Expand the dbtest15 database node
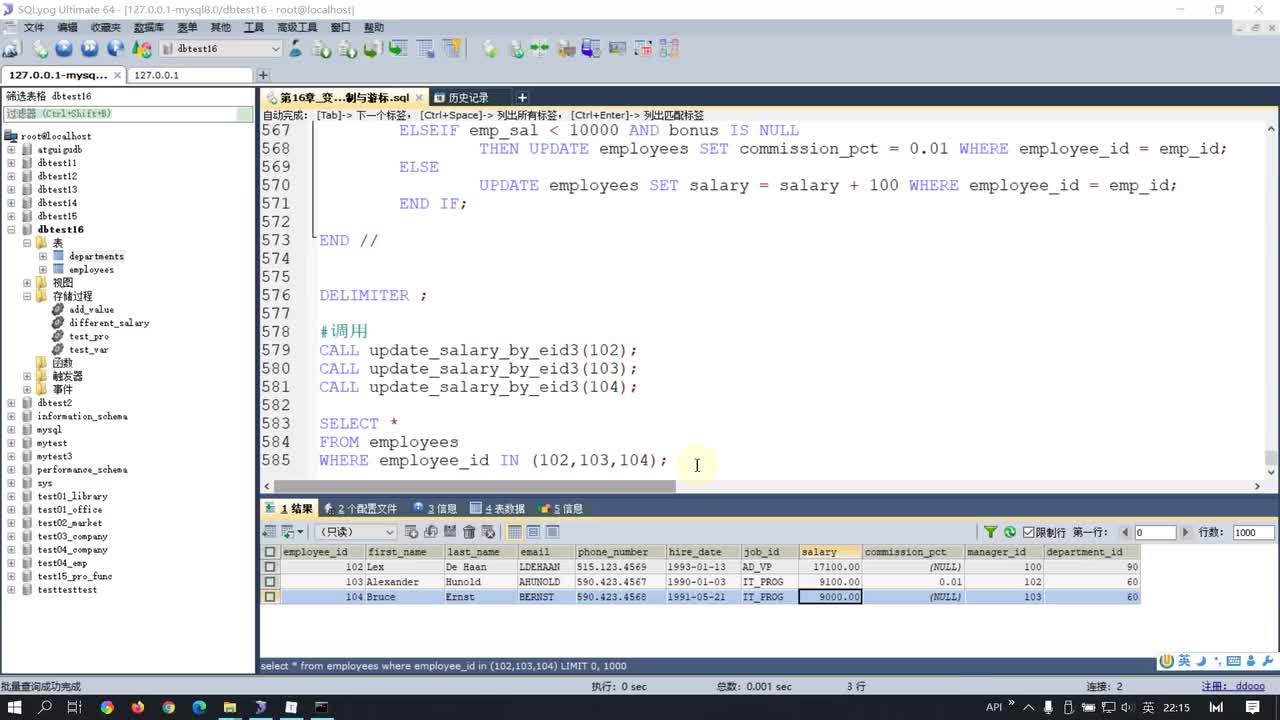1280x720 pixels. click(12, 216)
